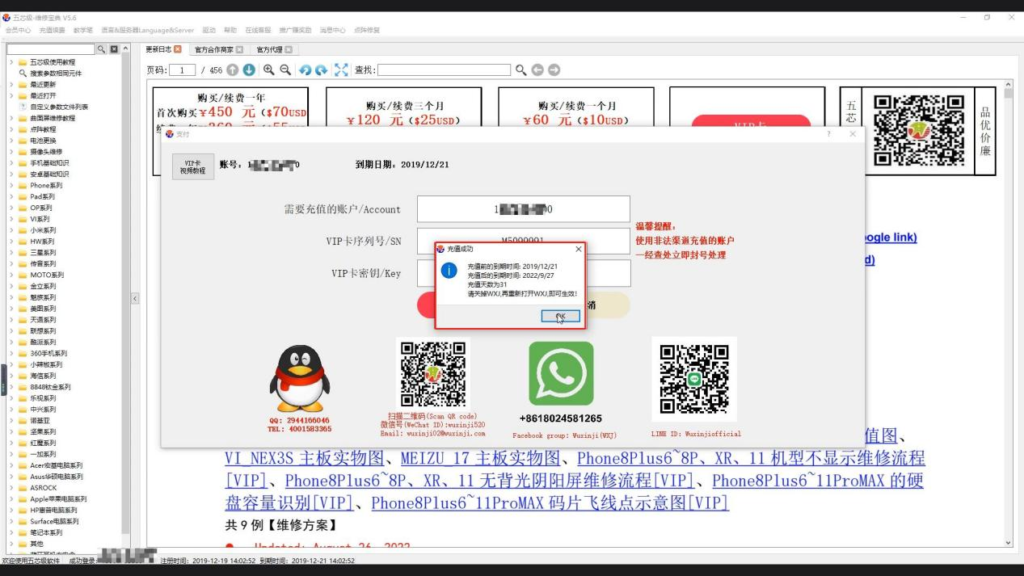Open the MEIZU_17 主板实物图 link
The width and height of the screenshot is (1024, 576).
click(x=480, y=458)
